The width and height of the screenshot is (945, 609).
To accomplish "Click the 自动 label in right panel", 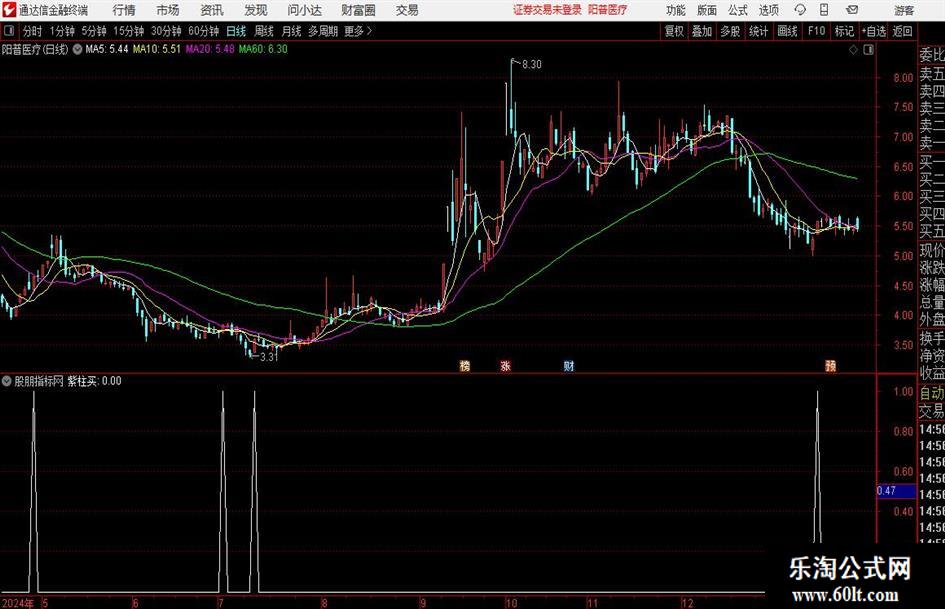I will [x=932, y=393].
